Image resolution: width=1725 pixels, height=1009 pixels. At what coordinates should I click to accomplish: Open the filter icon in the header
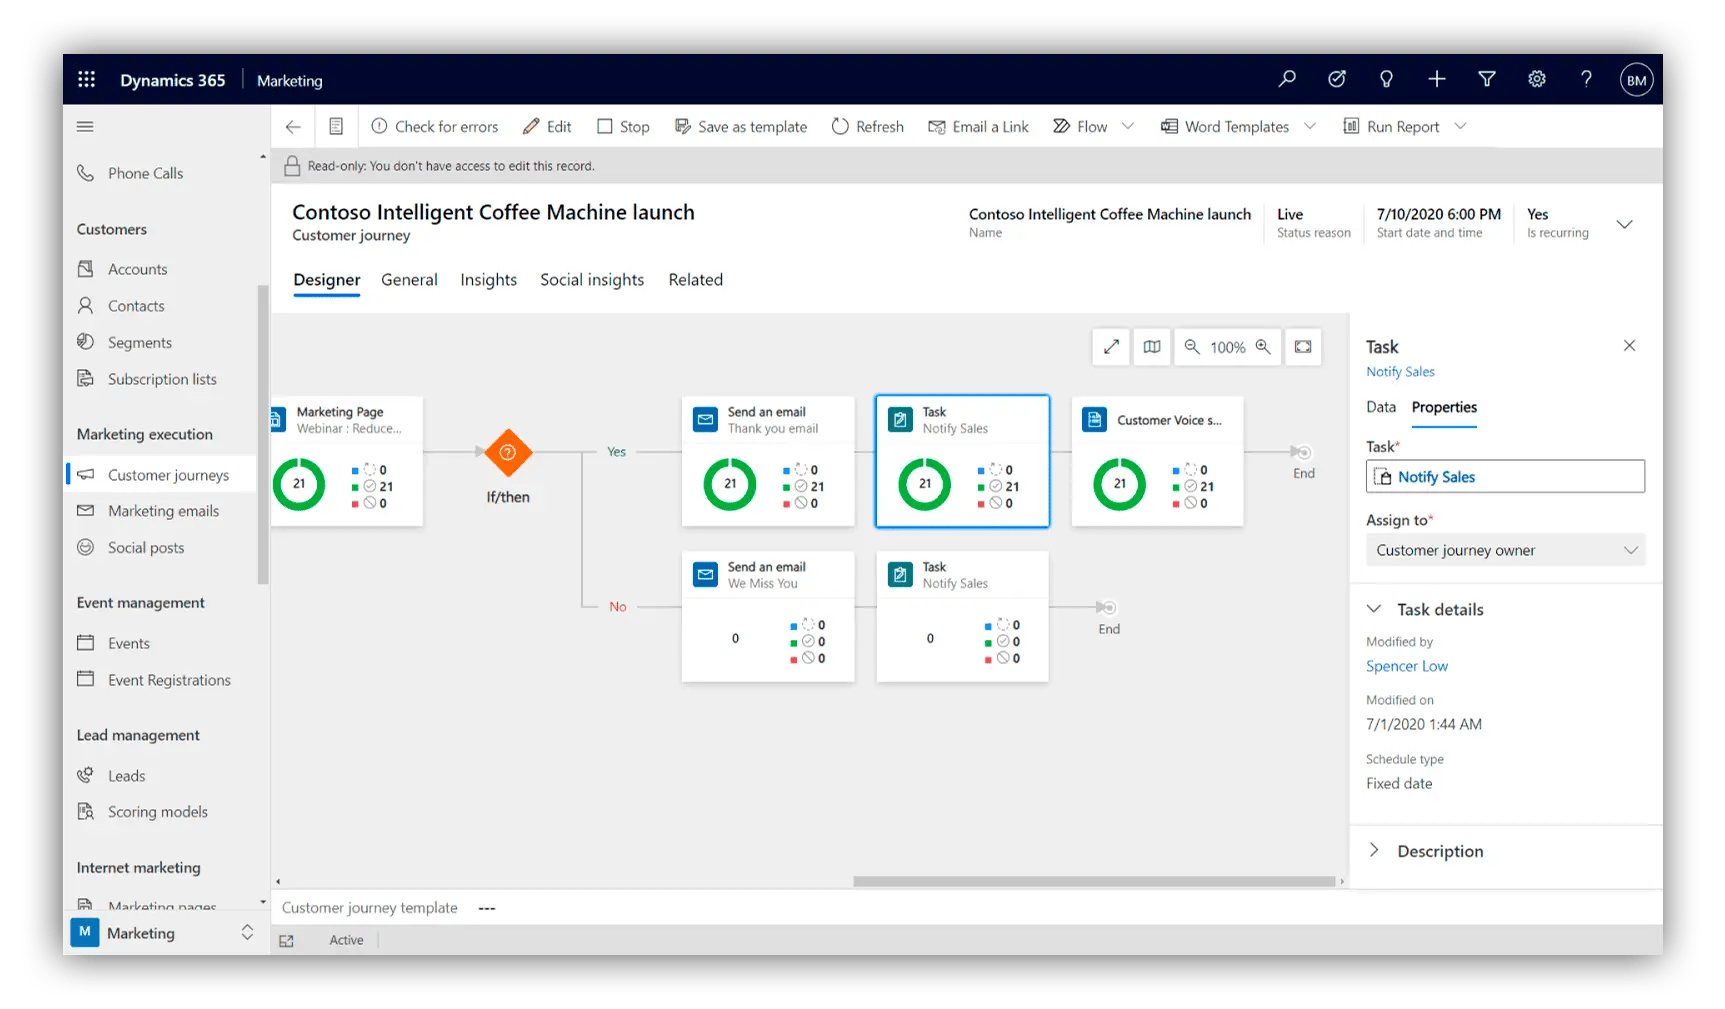pos(1487,79)
